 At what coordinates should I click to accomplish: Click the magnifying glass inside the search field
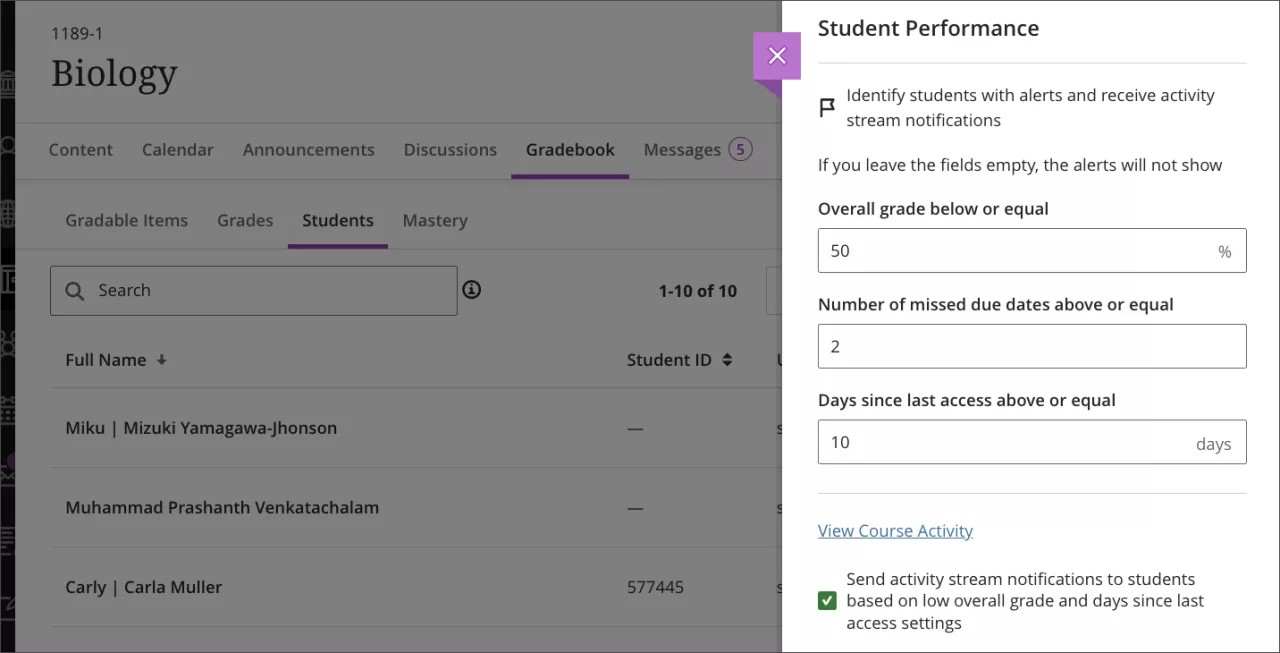(x=75, y=290)
